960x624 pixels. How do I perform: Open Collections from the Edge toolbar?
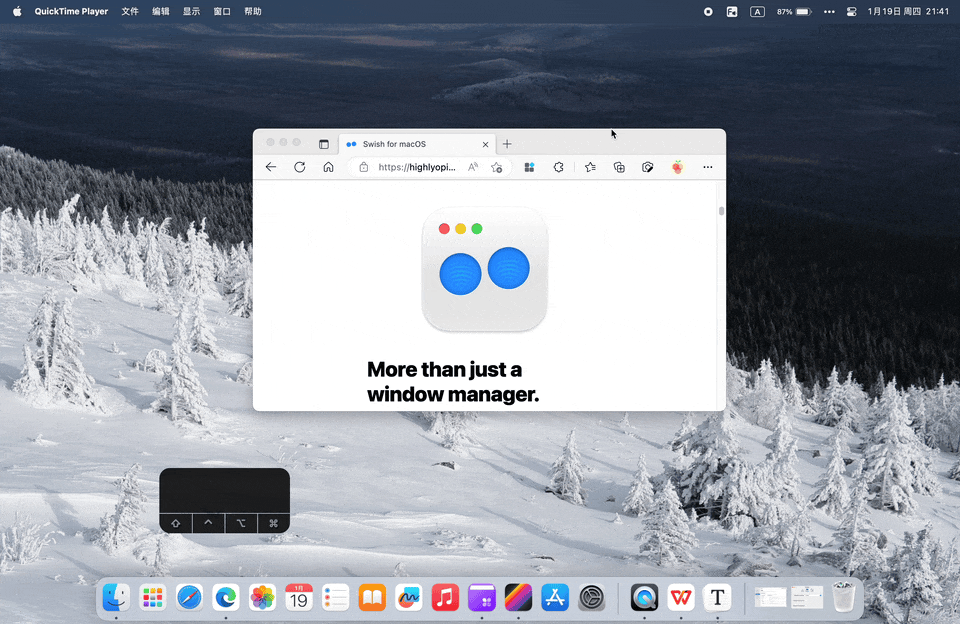pyautogui.click(x=619, y=167)
